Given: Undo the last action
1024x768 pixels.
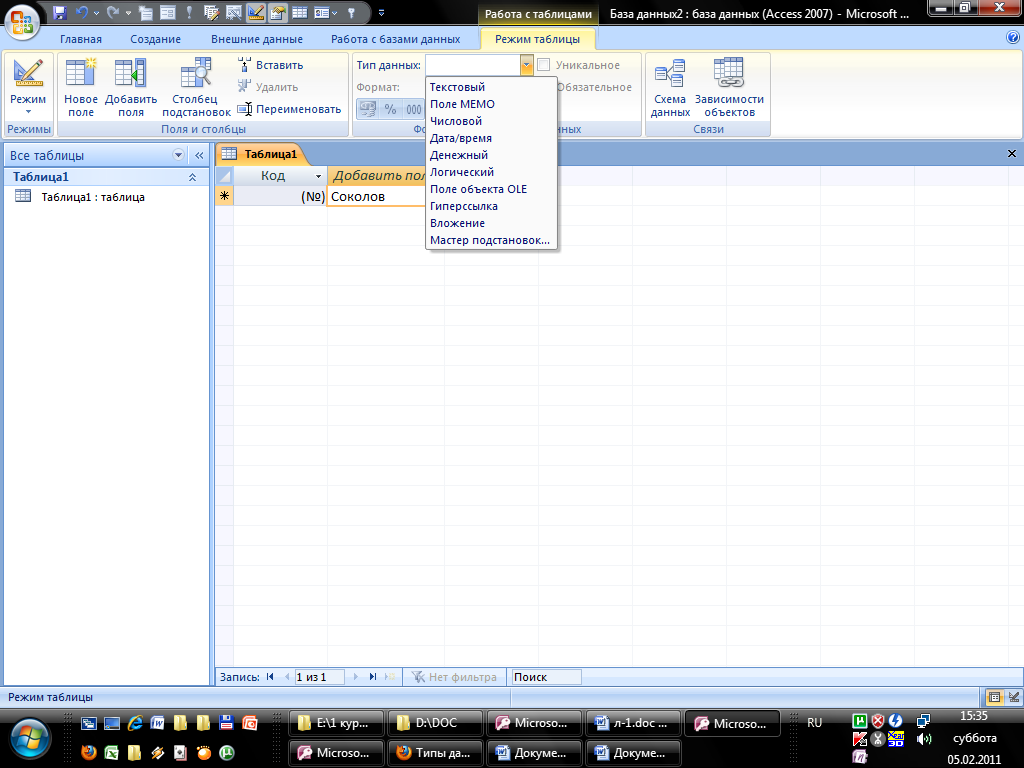Looking at the screenshot, I should click(82, 12).
